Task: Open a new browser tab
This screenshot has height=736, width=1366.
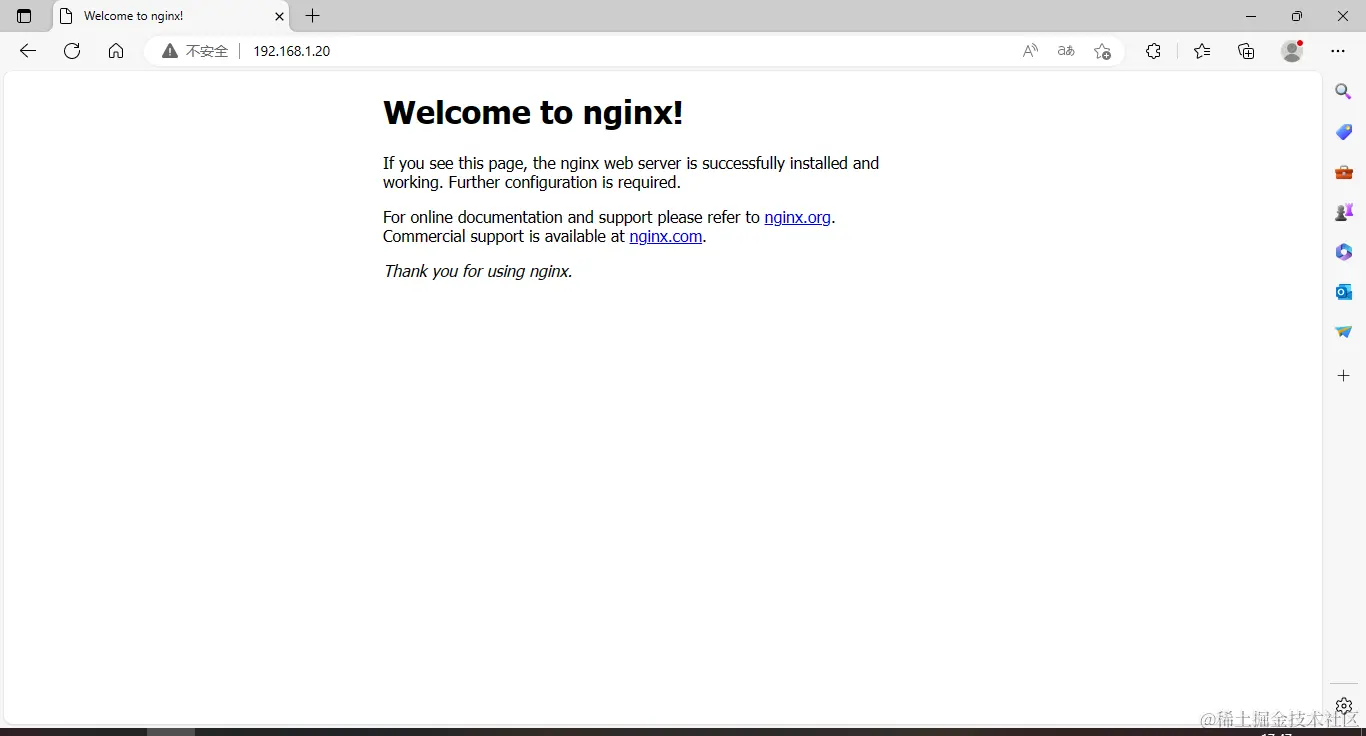Action: [313, 16]
